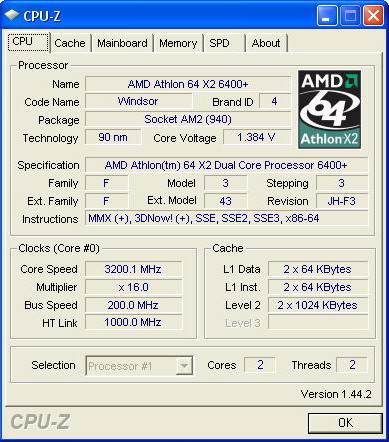The image size is (389, 442).
Task: Click the Technology value 90 nm
Action: pyautogui.click(x=113, y=137)
